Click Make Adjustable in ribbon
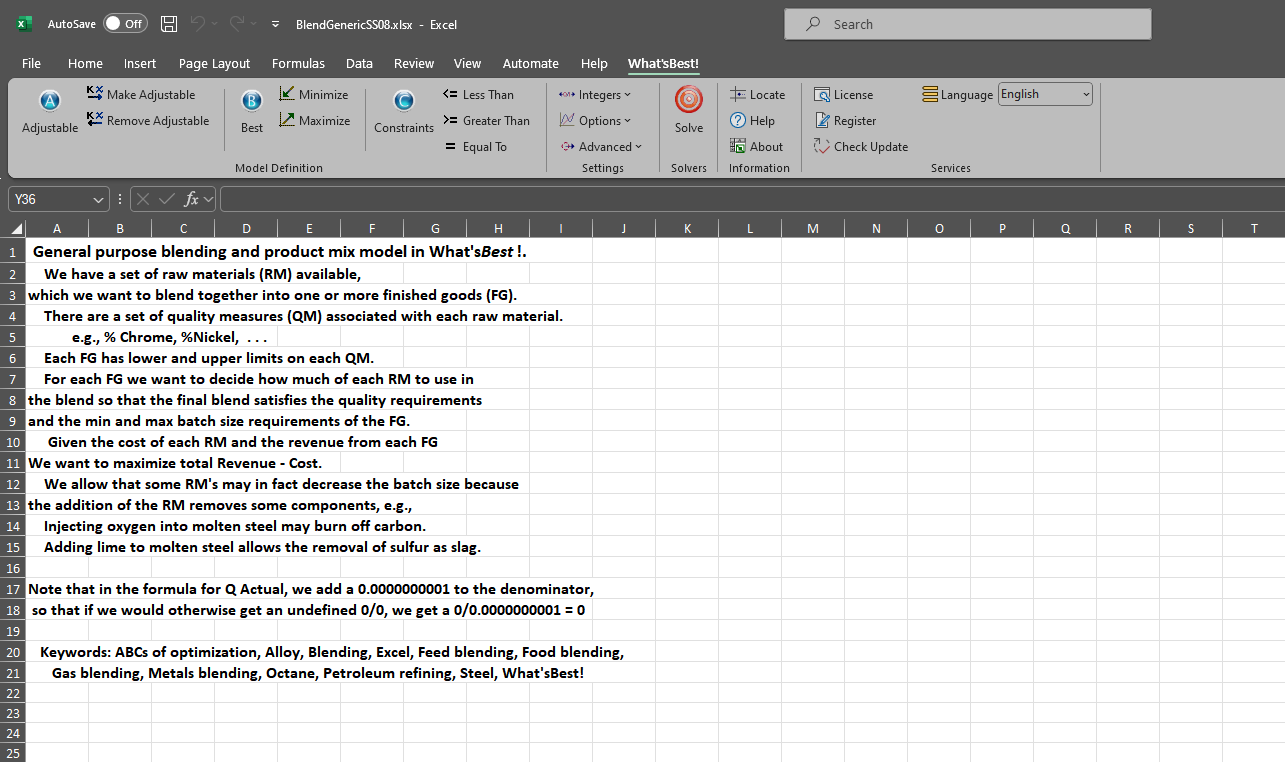The image size is (1285, 762). click(141, 94)
